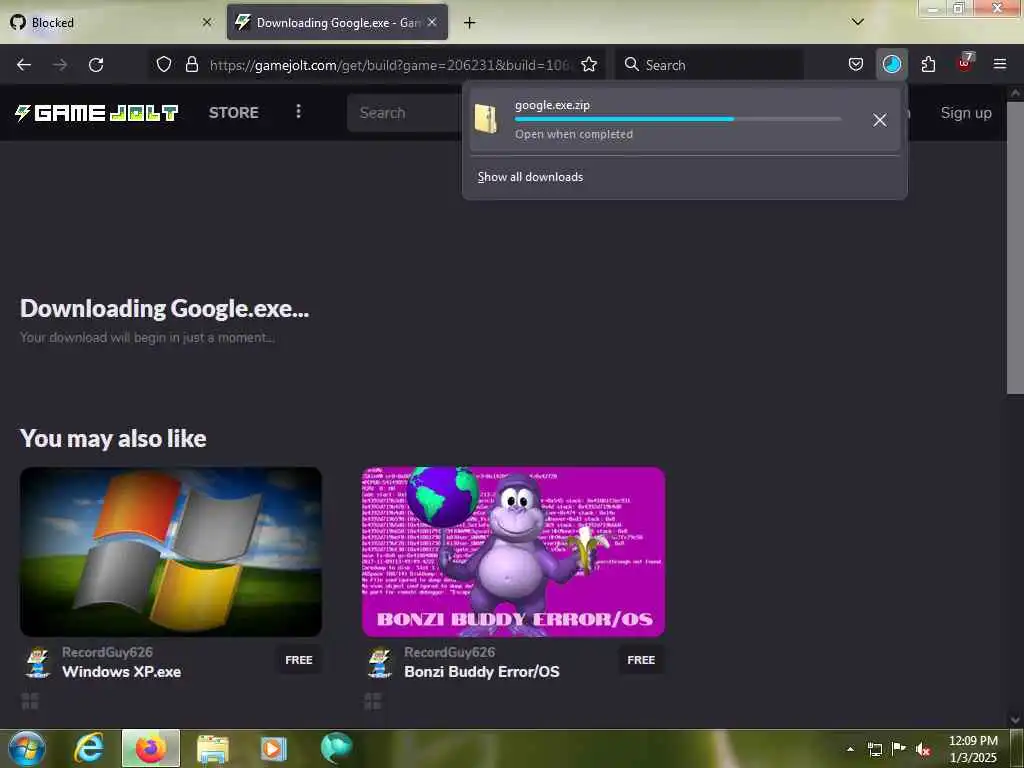Click the scrollbar down arrow

click(x=1015, y=720)
